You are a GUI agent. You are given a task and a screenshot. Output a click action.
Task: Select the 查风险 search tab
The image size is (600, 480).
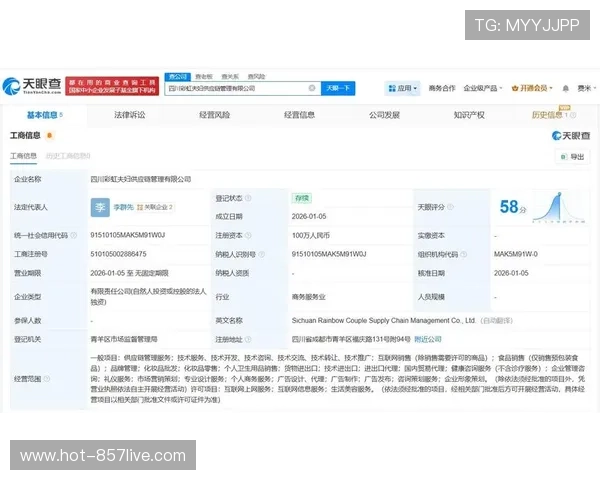[256, 77]
